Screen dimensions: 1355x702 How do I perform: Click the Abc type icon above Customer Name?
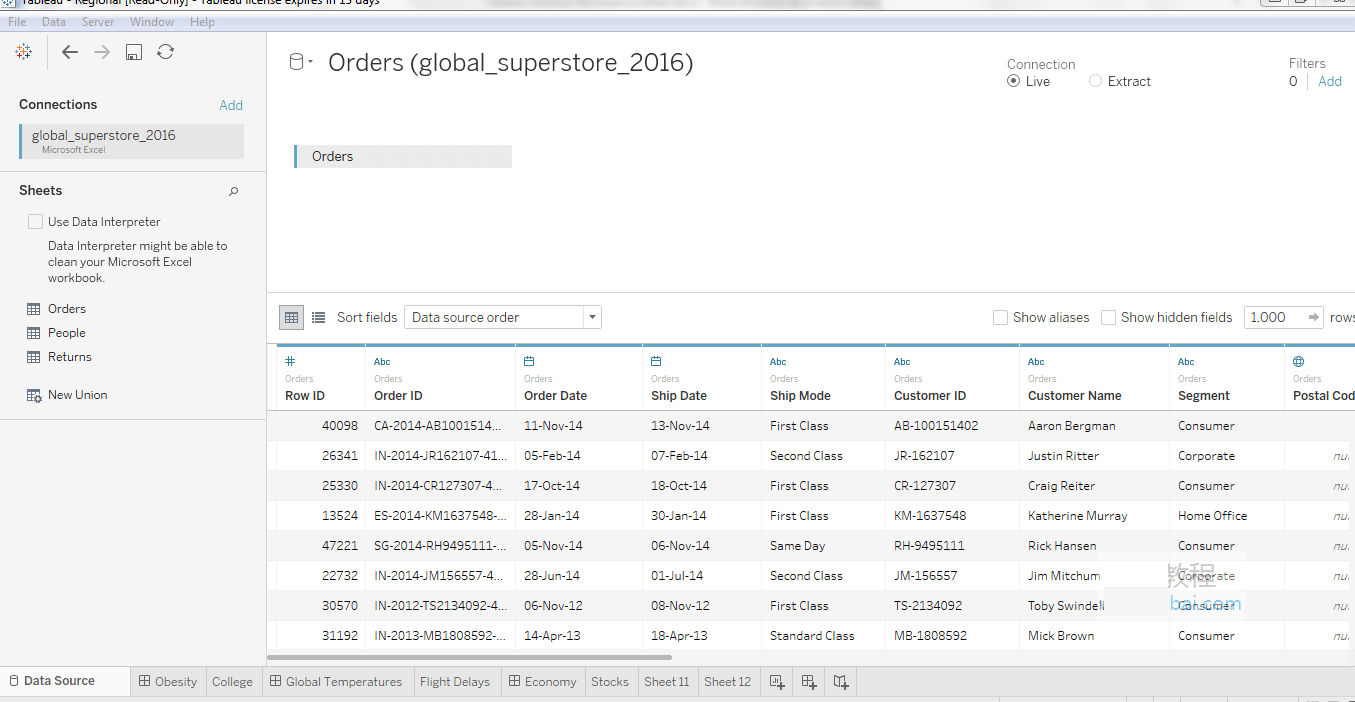(x=1036, y=362)
